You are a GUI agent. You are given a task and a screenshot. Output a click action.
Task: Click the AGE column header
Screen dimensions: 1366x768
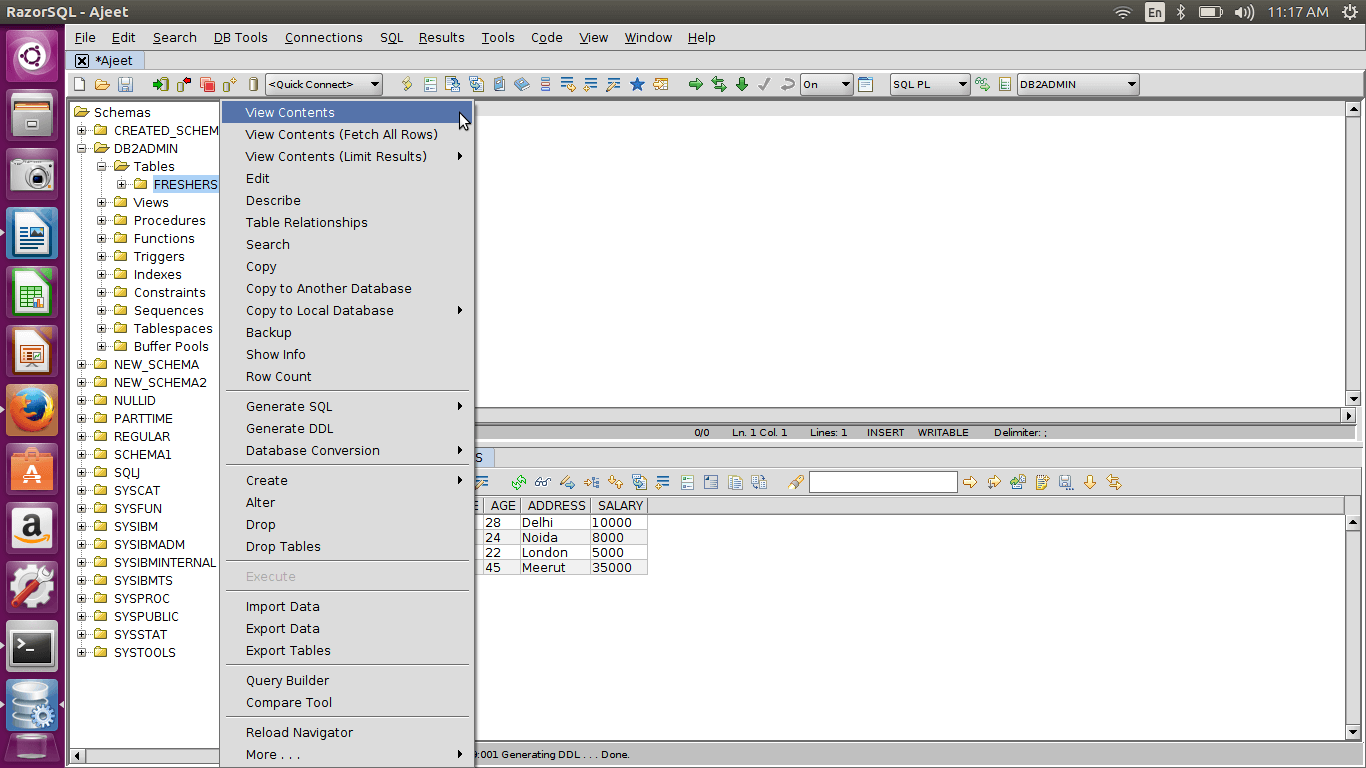click(503, 506)
